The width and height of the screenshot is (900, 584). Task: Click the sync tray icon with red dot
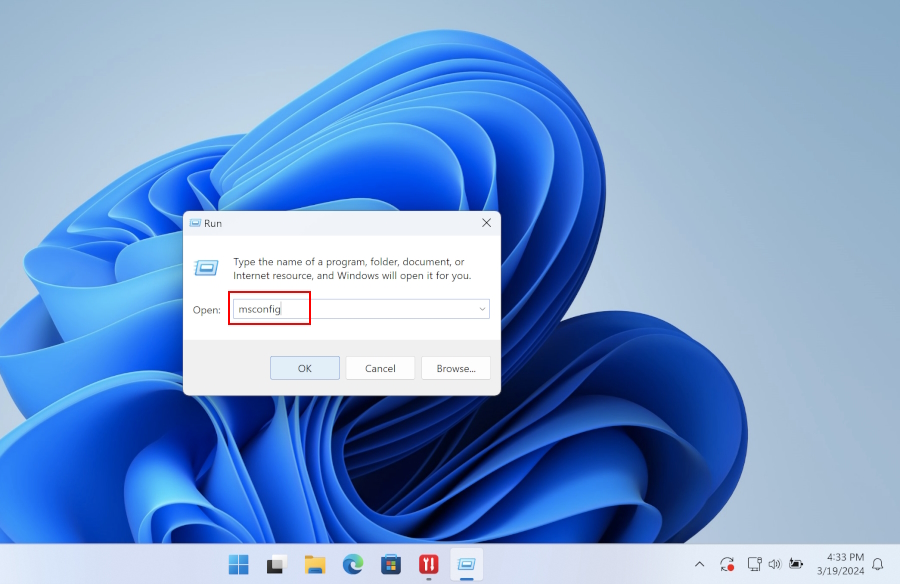point(727,564)
